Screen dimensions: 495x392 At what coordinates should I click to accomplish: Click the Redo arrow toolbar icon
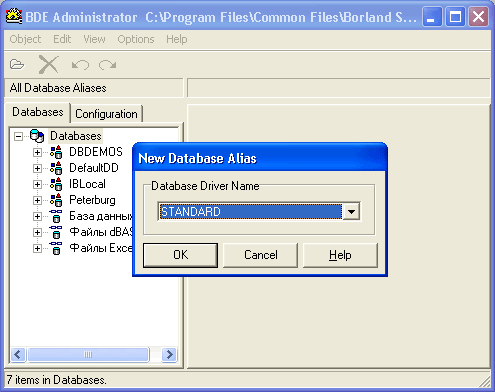tap(107, 65)
